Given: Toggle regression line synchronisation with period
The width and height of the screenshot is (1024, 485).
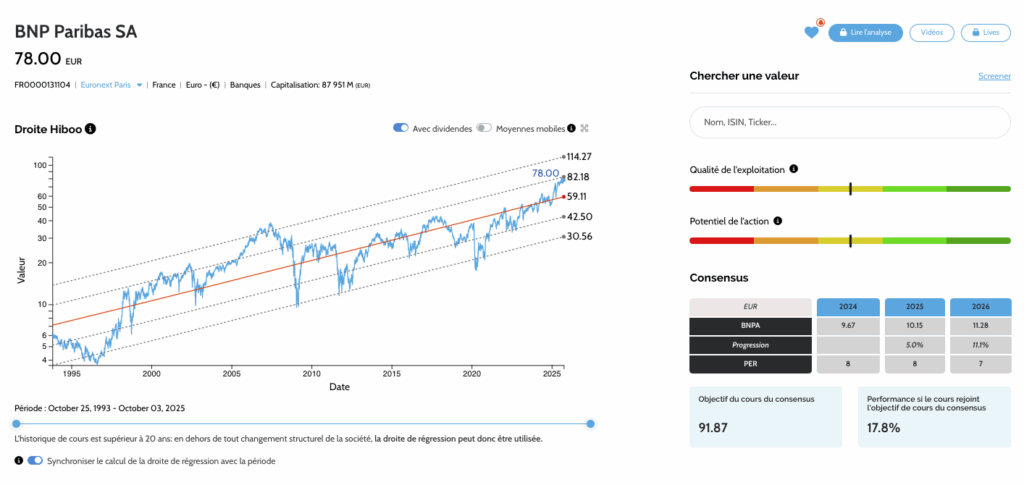Looking at the screenshot, I should 36,461.
